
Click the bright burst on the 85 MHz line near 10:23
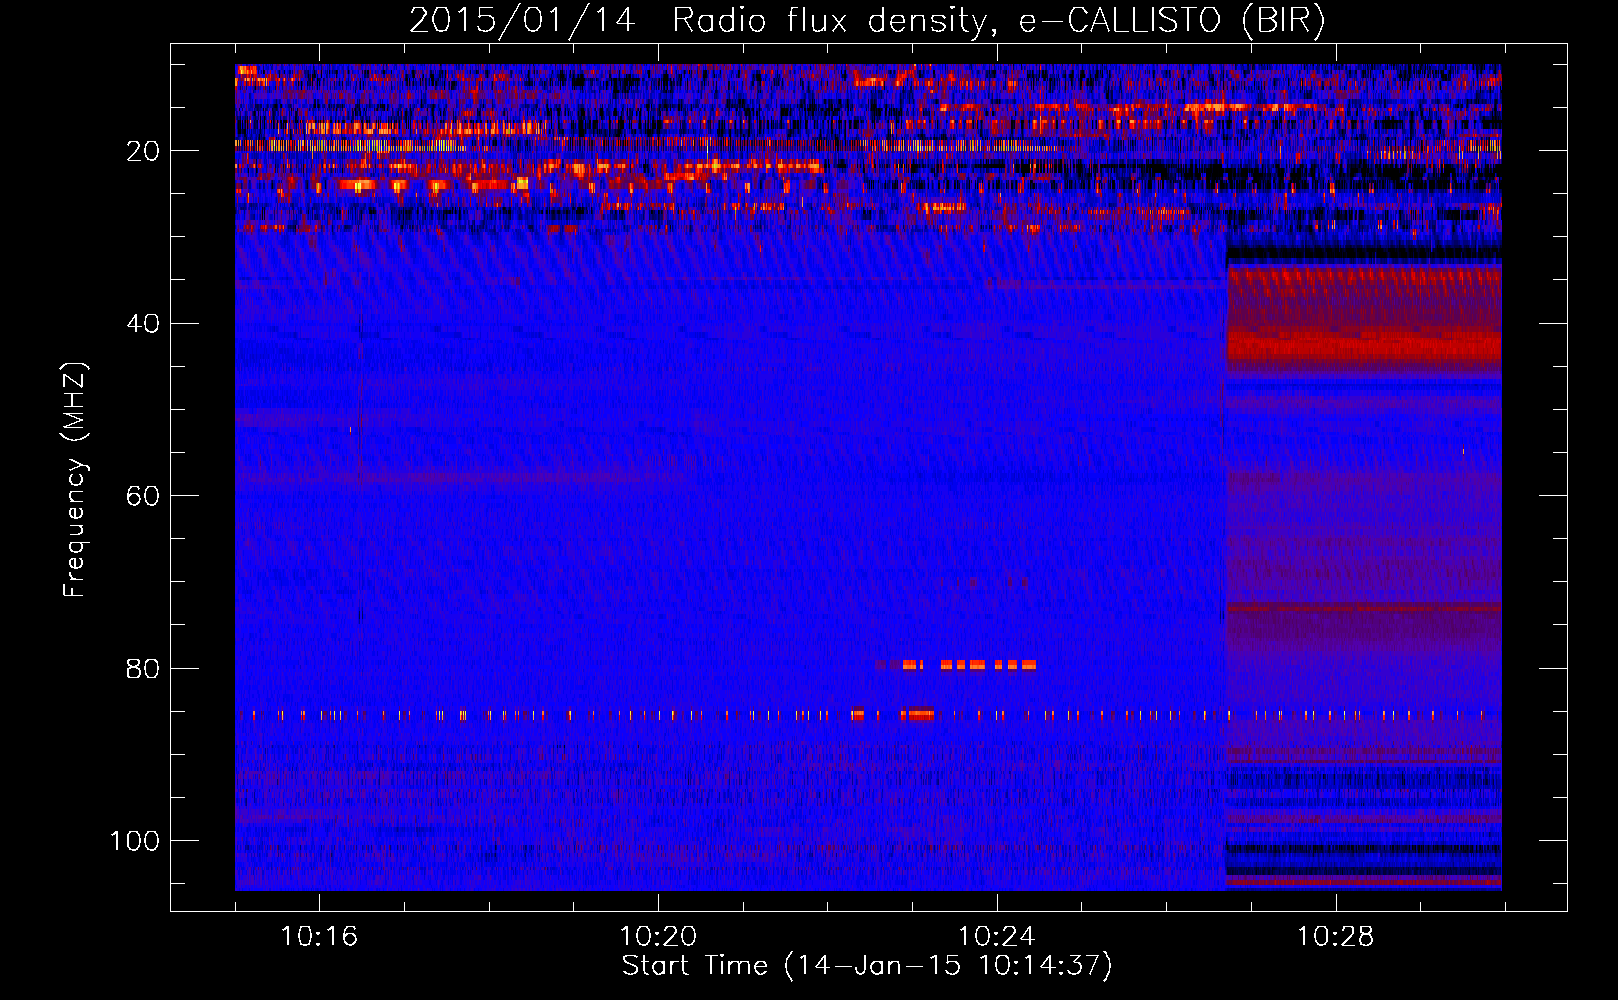(916, 714)
